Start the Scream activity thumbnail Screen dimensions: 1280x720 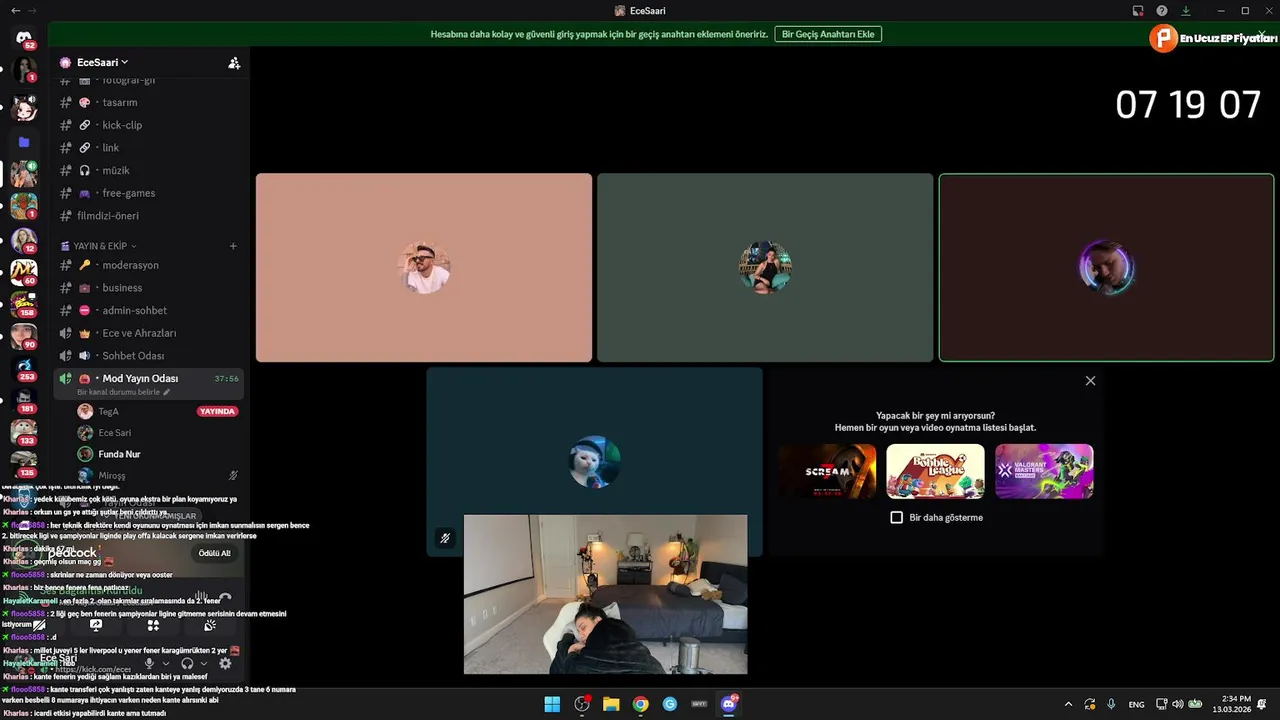coord(827,471)
